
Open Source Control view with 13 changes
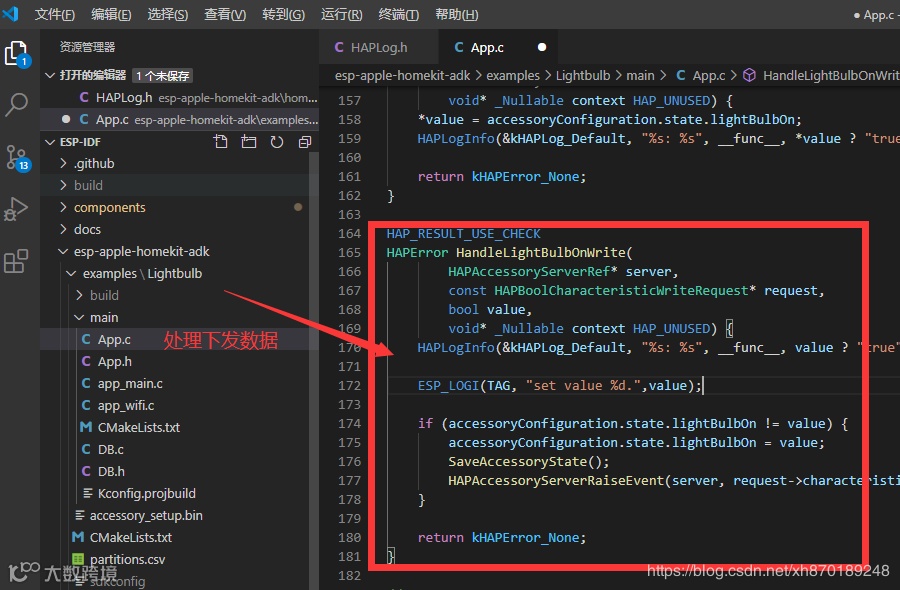pyautogui.click(x=17, y=158)
